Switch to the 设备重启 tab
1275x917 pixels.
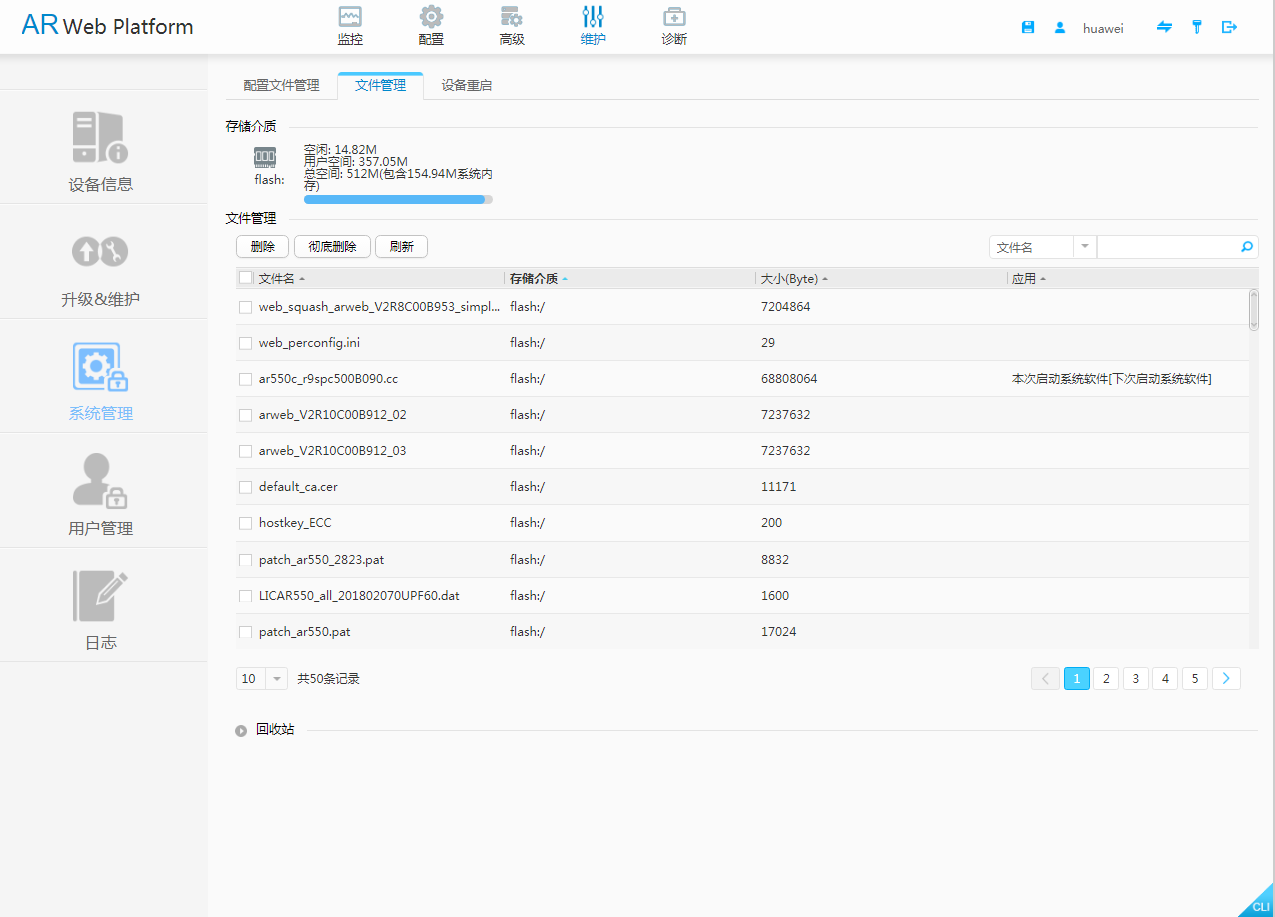point(466,86)
